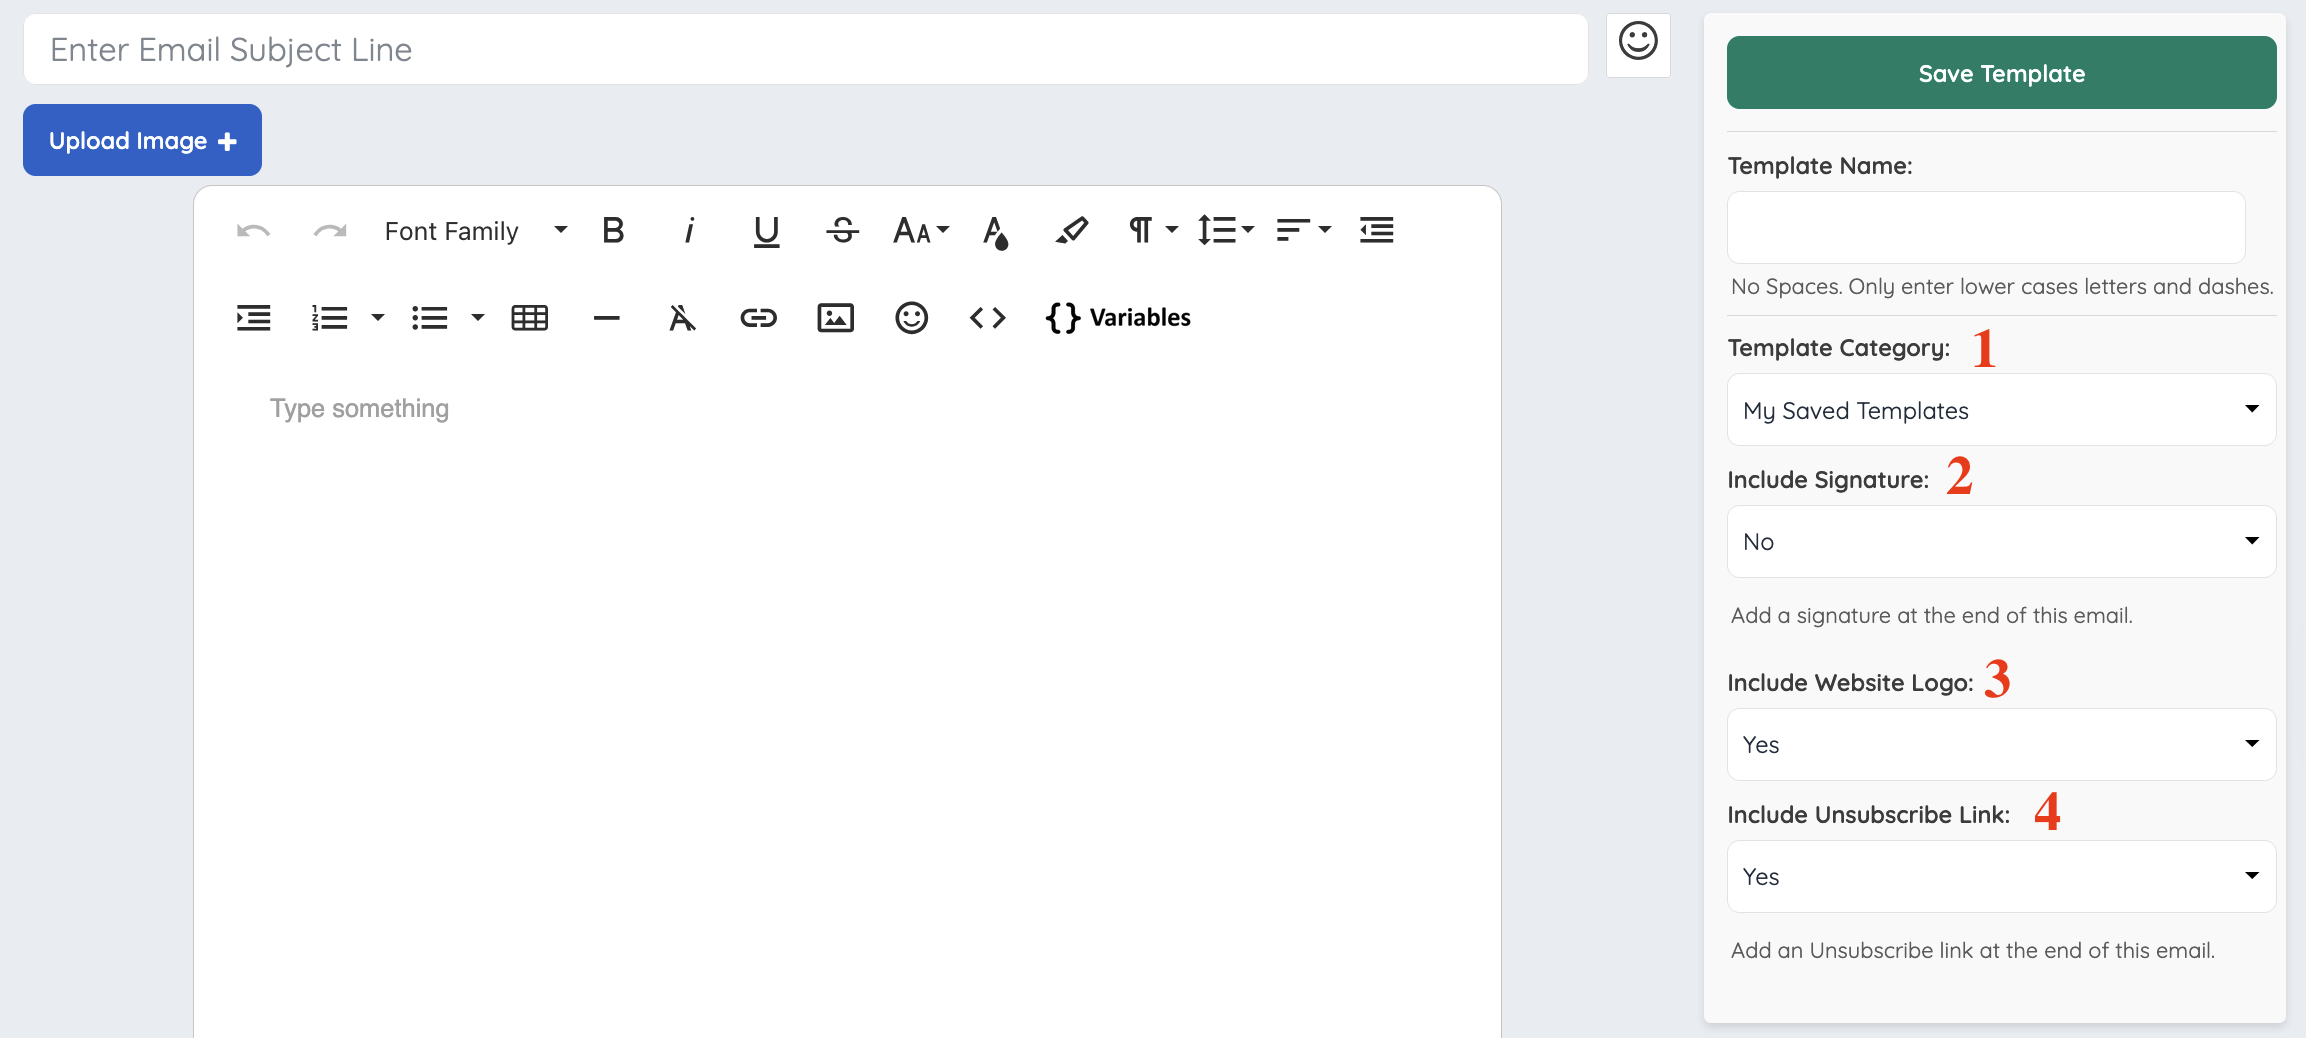Toggle Strikethrough formatting
Screen dimensions: 2306x1038
[x=842, y=231]
